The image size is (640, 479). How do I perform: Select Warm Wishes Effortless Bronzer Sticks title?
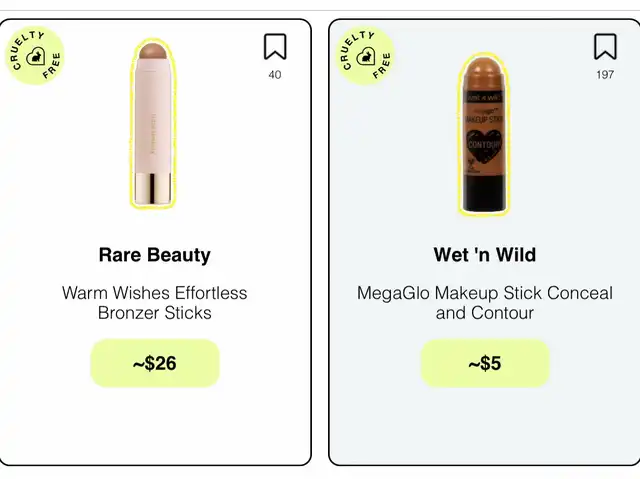155,303
